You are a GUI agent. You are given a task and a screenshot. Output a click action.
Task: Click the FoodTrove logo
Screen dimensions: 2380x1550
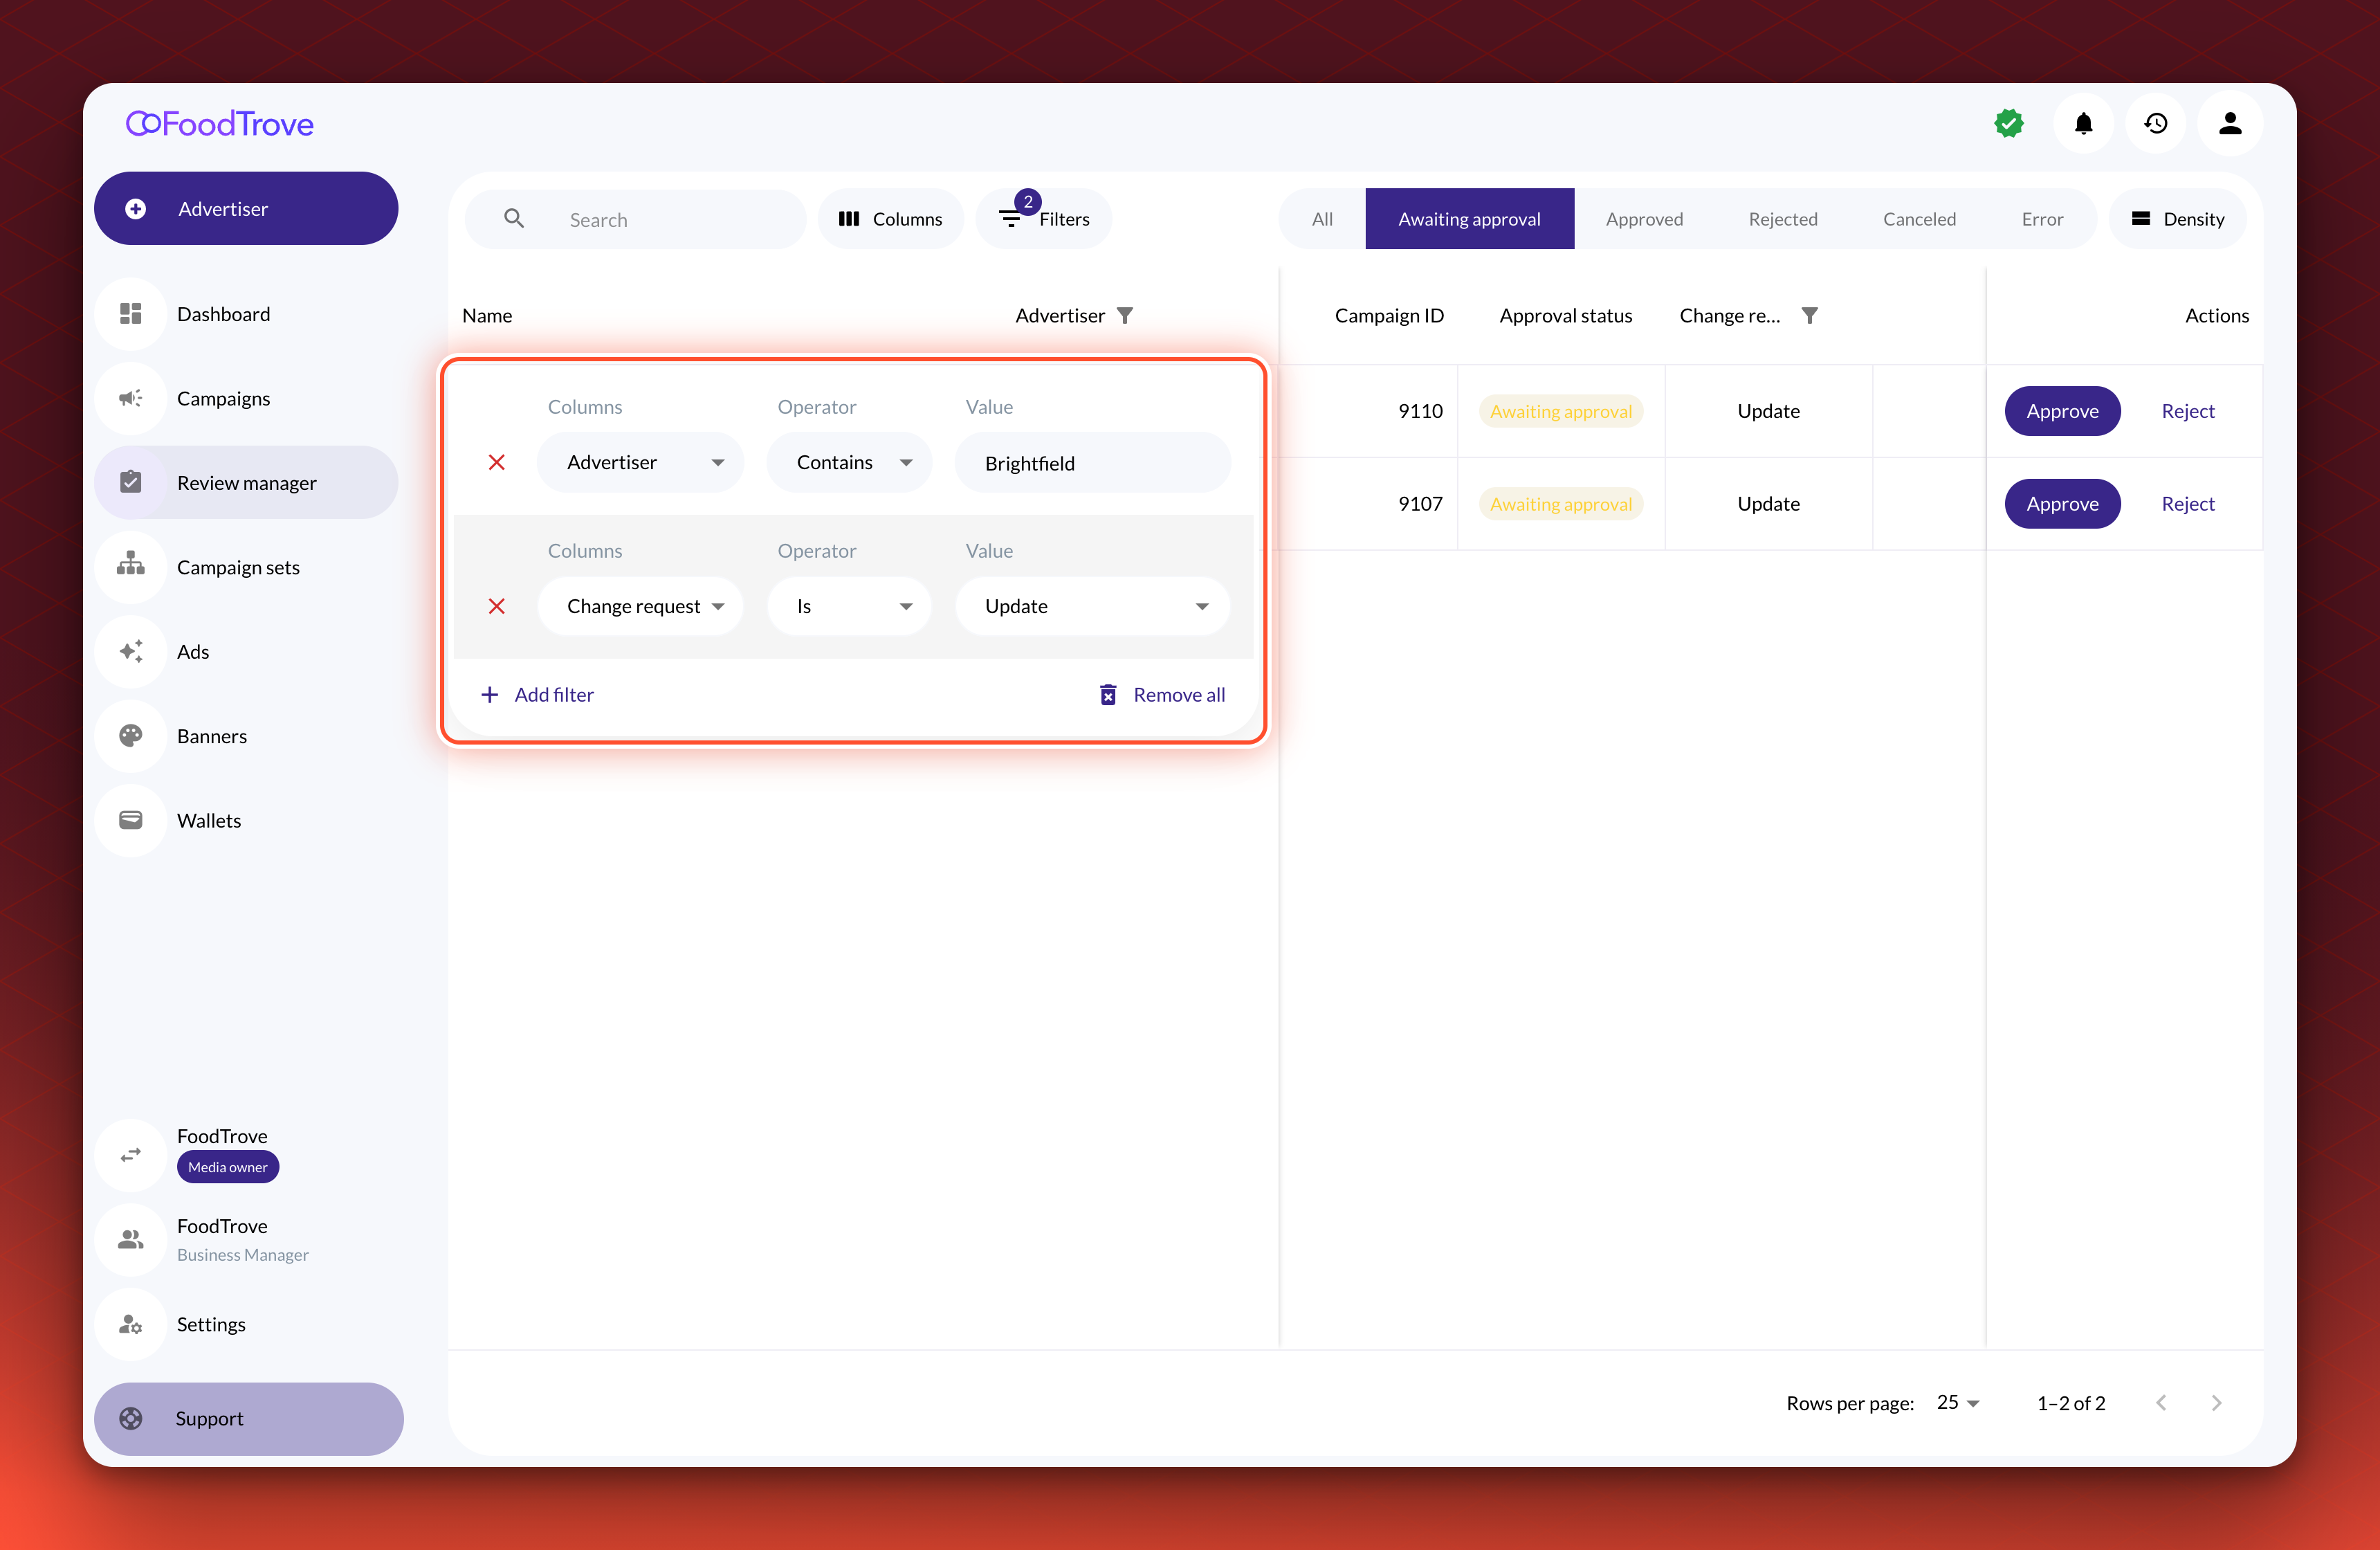(219, 124)
